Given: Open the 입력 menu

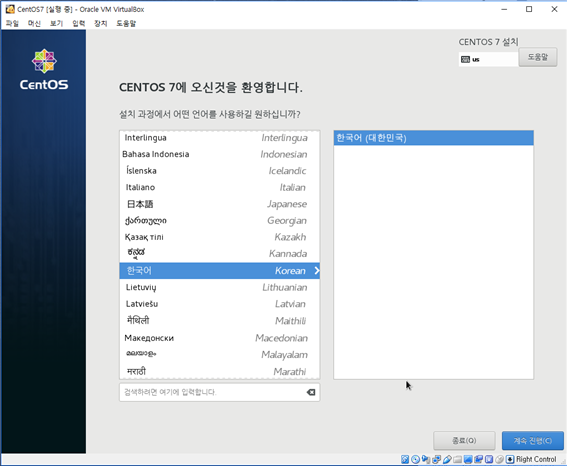Looking at the screenshot, I should click(78, 23).
